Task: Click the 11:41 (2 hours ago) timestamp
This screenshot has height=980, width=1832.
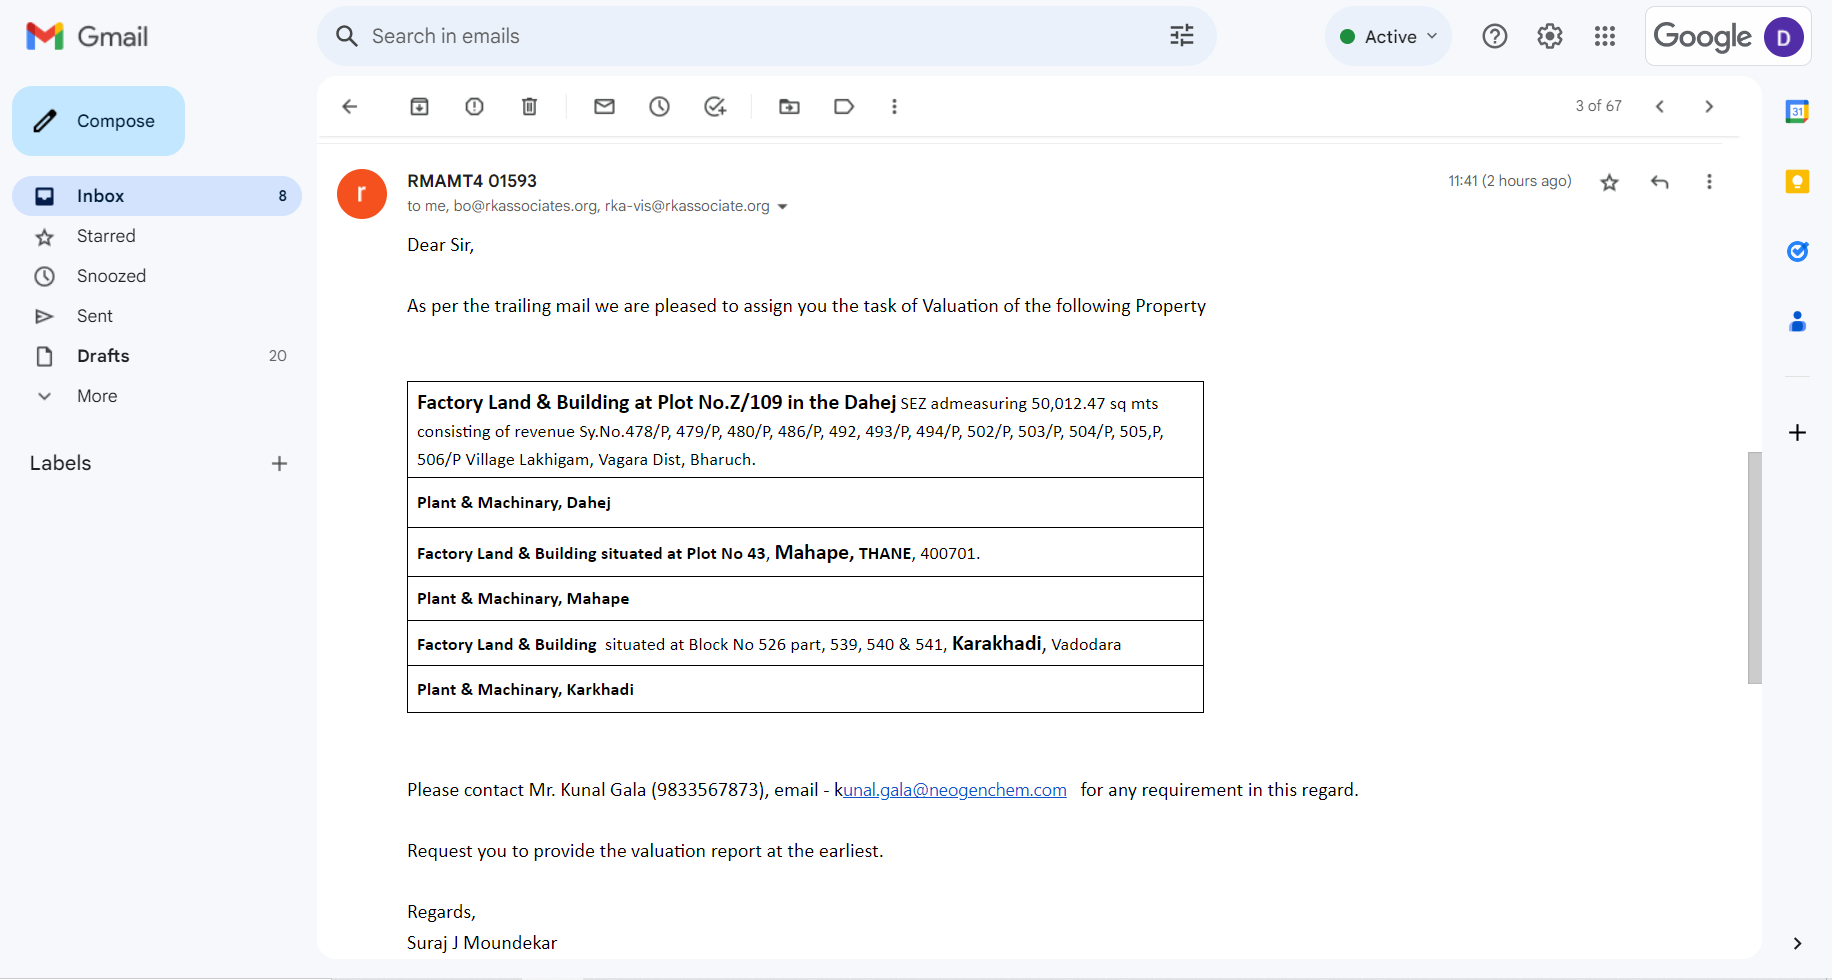Action: click(x=1510, y=181)
